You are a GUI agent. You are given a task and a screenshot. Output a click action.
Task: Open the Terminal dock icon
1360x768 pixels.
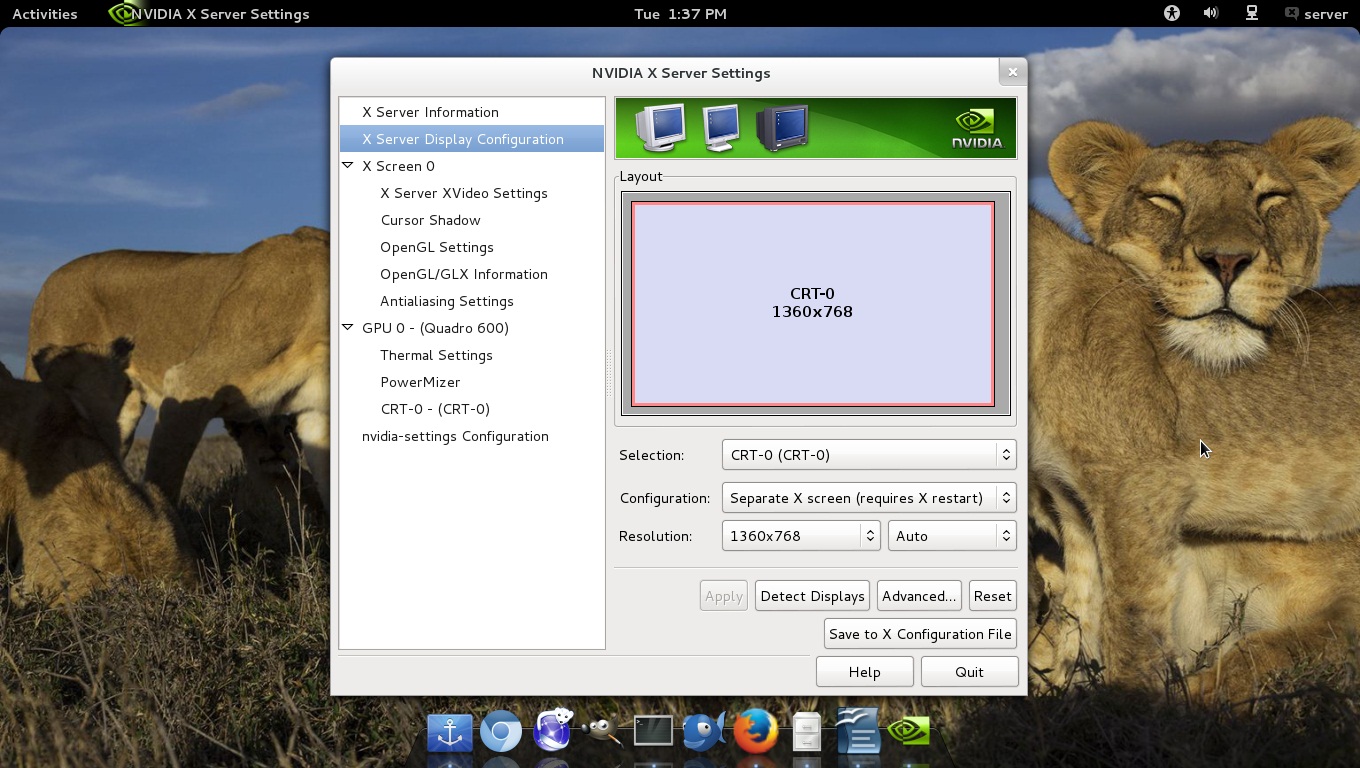(x=653, y=732)
